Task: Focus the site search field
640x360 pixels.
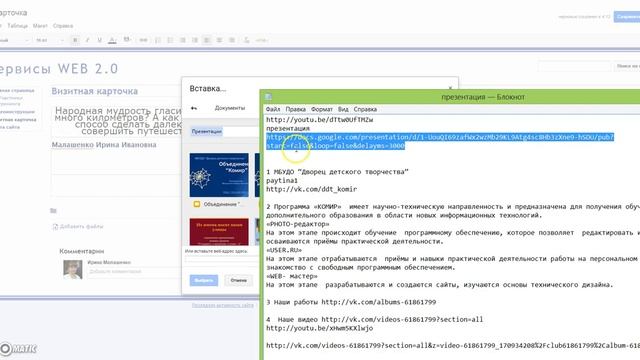Action: [x=574, y=66]
